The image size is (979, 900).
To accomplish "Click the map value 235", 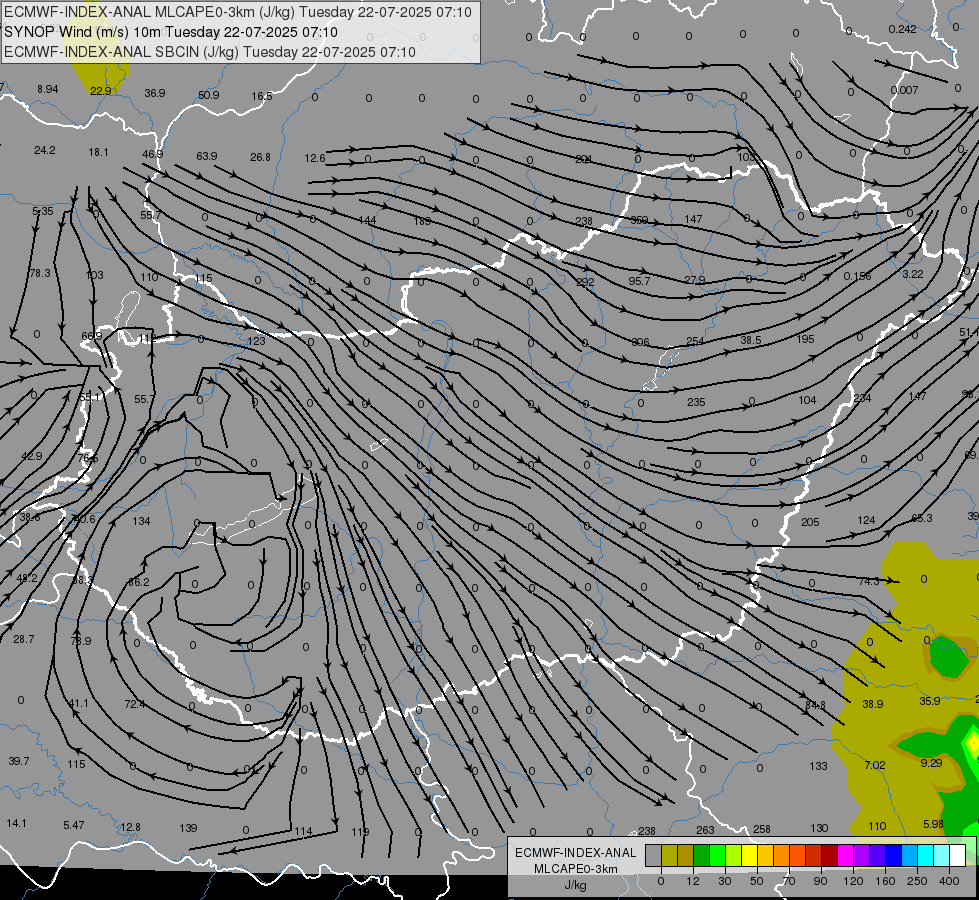I will pyautogui.click(x=696, y=402).
